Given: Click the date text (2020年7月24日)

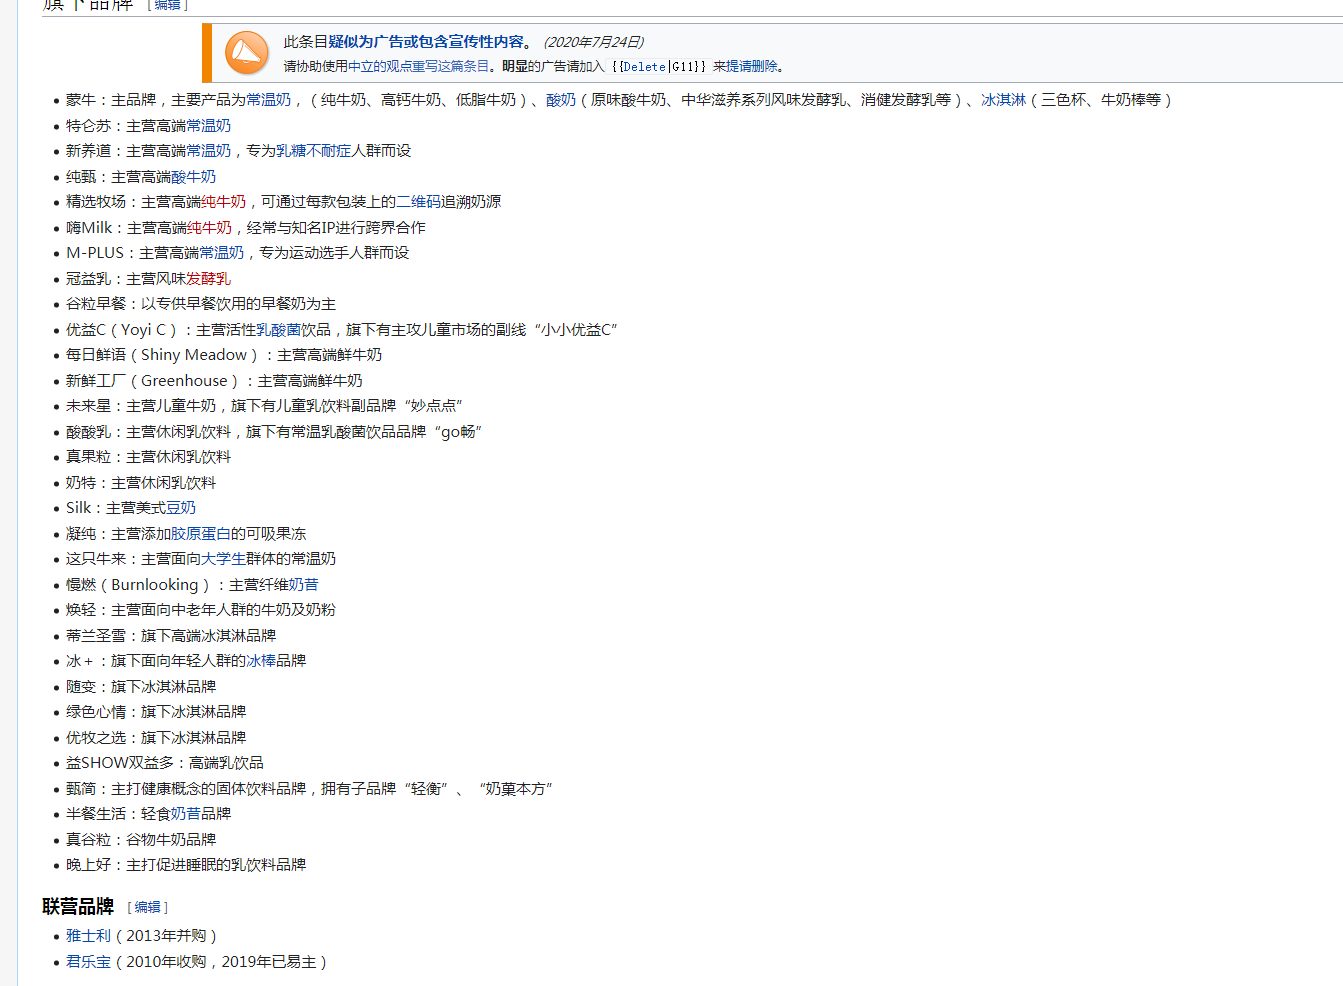Looking at the screenshot, I should (x=594, y=42).
